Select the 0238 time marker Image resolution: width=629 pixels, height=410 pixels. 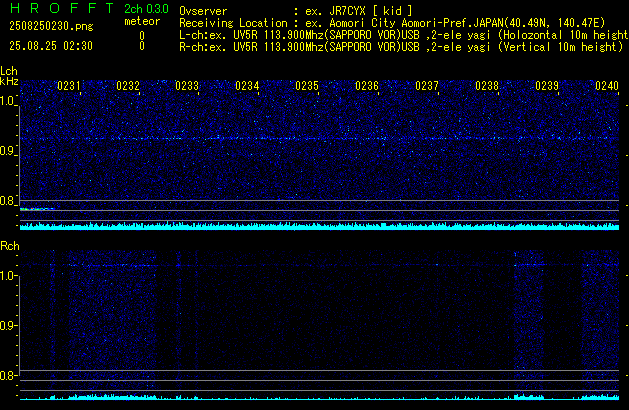point(487,86)
